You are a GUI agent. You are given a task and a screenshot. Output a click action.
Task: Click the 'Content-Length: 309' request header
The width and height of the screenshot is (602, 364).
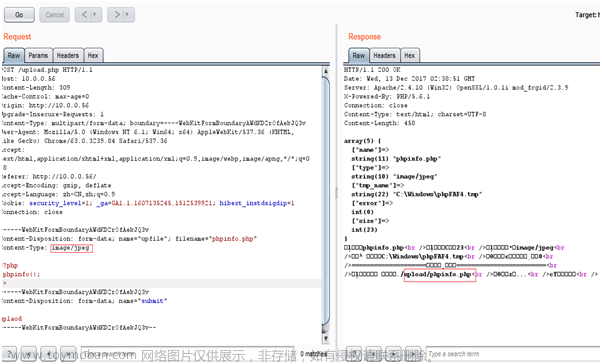coord(35,88)
